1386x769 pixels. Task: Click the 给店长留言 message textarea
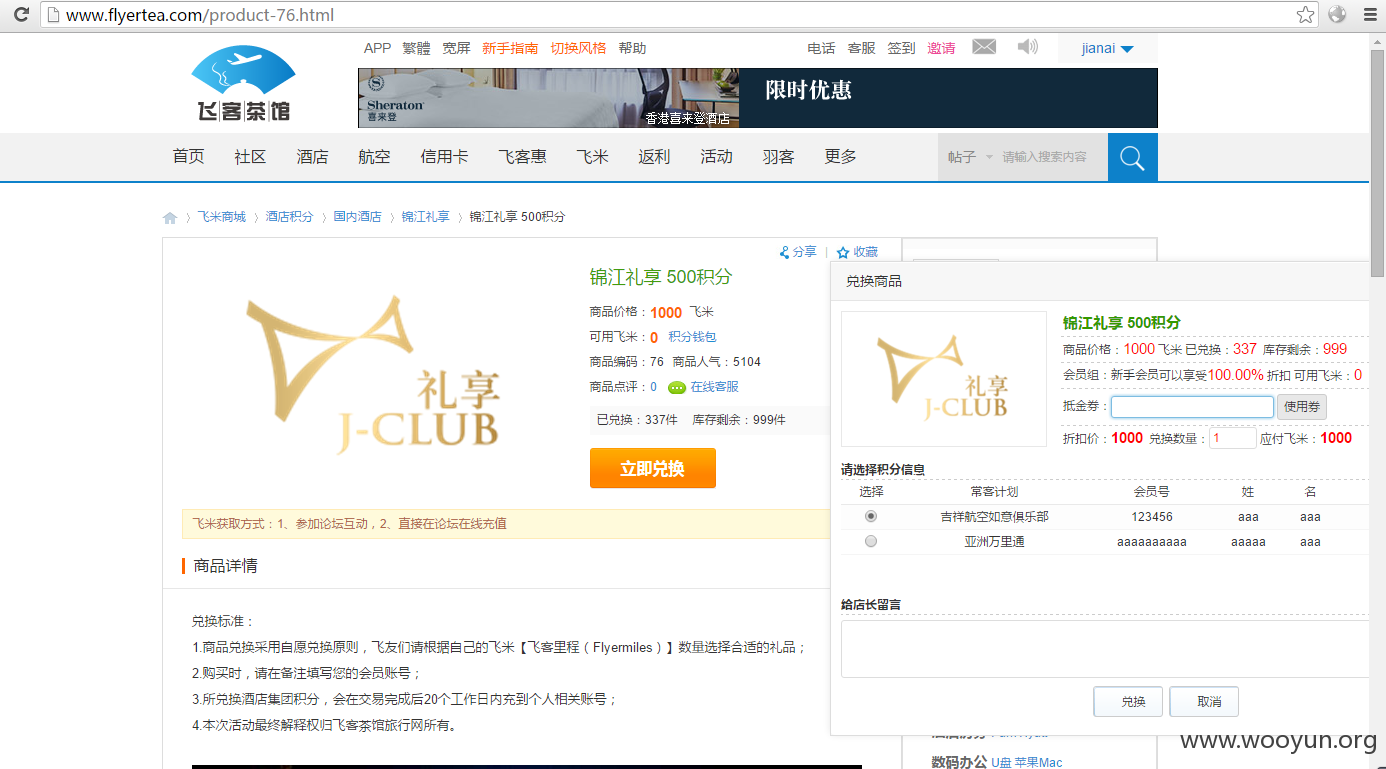pos(1105,649)
